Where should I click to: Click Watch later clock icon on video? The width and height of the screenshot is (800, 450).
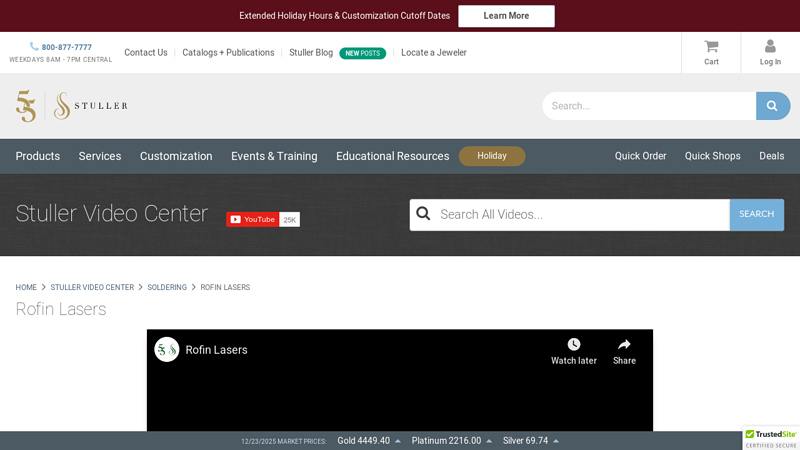pos(573,345)
